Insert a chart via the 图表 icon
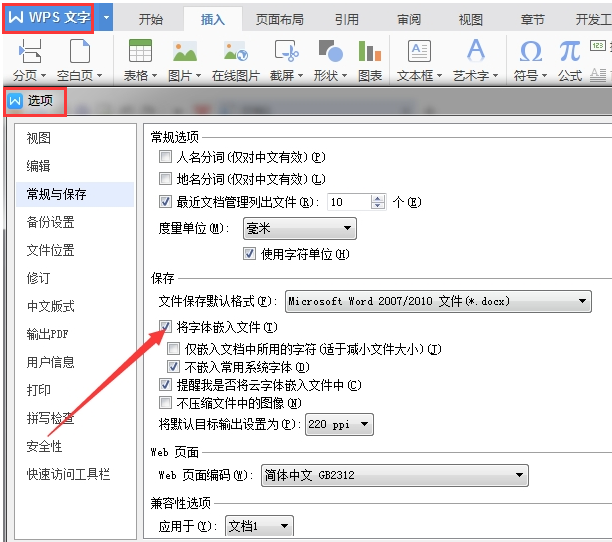 (x=369, y=51)
